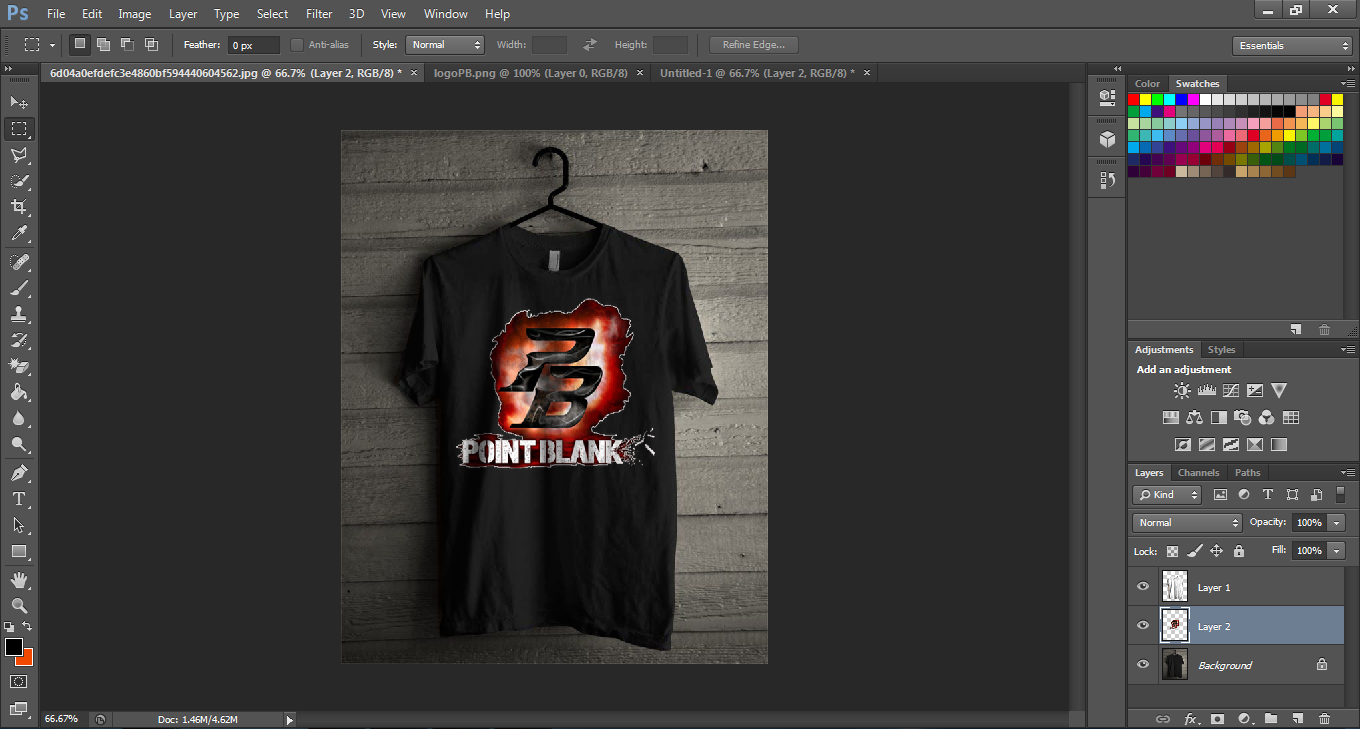1360x729 pixels.
Task: Swap foreground and background colors
Action: pos(28,626)
